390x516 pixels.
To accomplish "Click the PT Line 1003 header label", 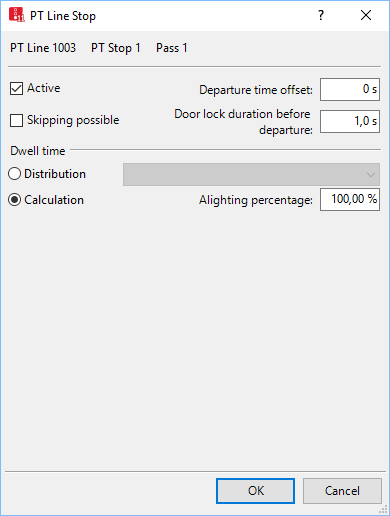I will [x=43, y=48].
